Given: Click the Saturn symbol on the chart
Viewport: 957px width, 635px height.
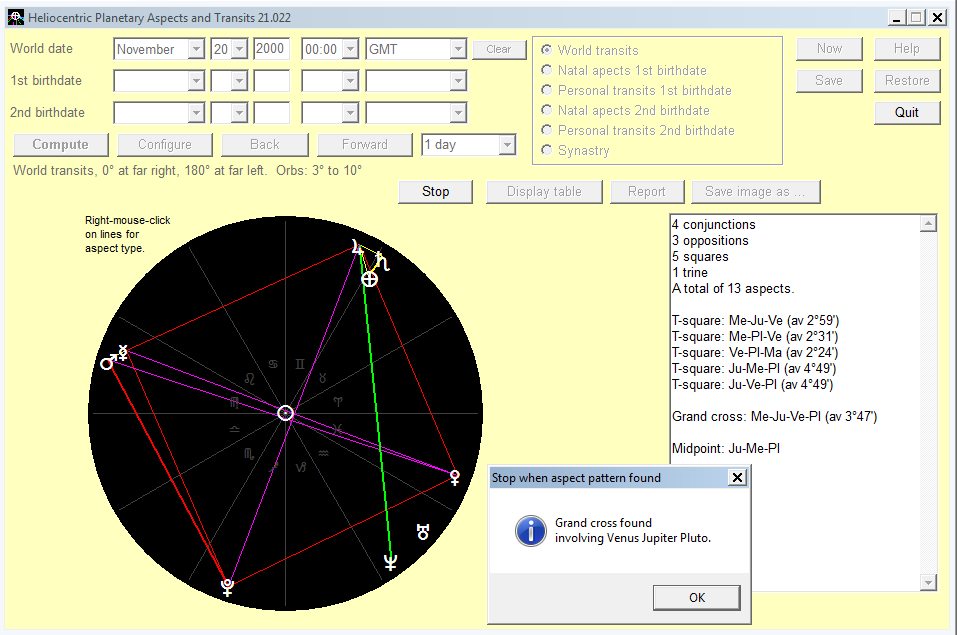Looking at the screenshot, I should (x=382, y=261).
